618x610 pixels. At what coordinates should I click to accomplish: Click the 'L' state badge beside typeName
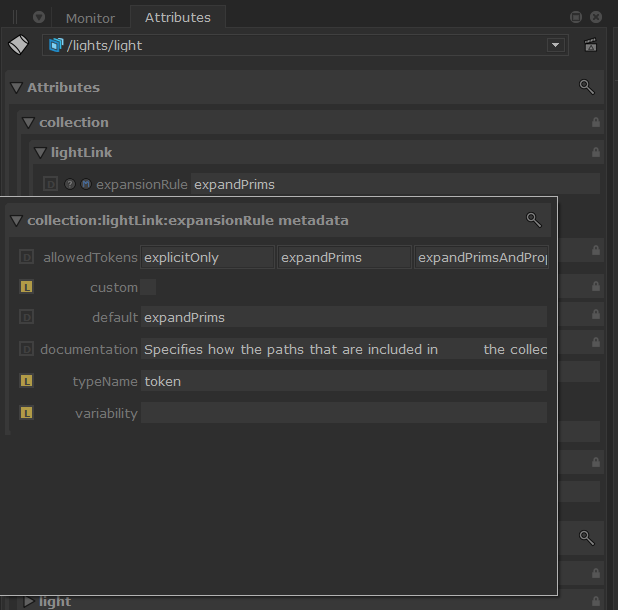pyautogui.click(x=27, y=381)
